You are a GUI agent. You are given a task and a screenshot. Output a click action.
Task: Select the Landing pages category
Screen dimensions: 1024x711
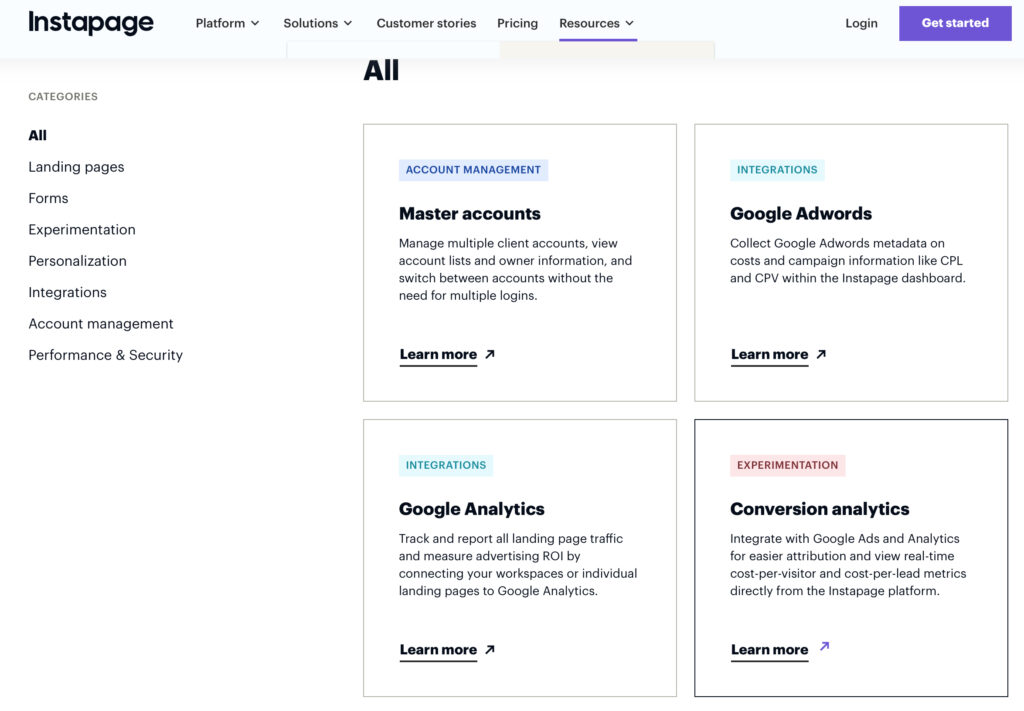pos(76,166)
